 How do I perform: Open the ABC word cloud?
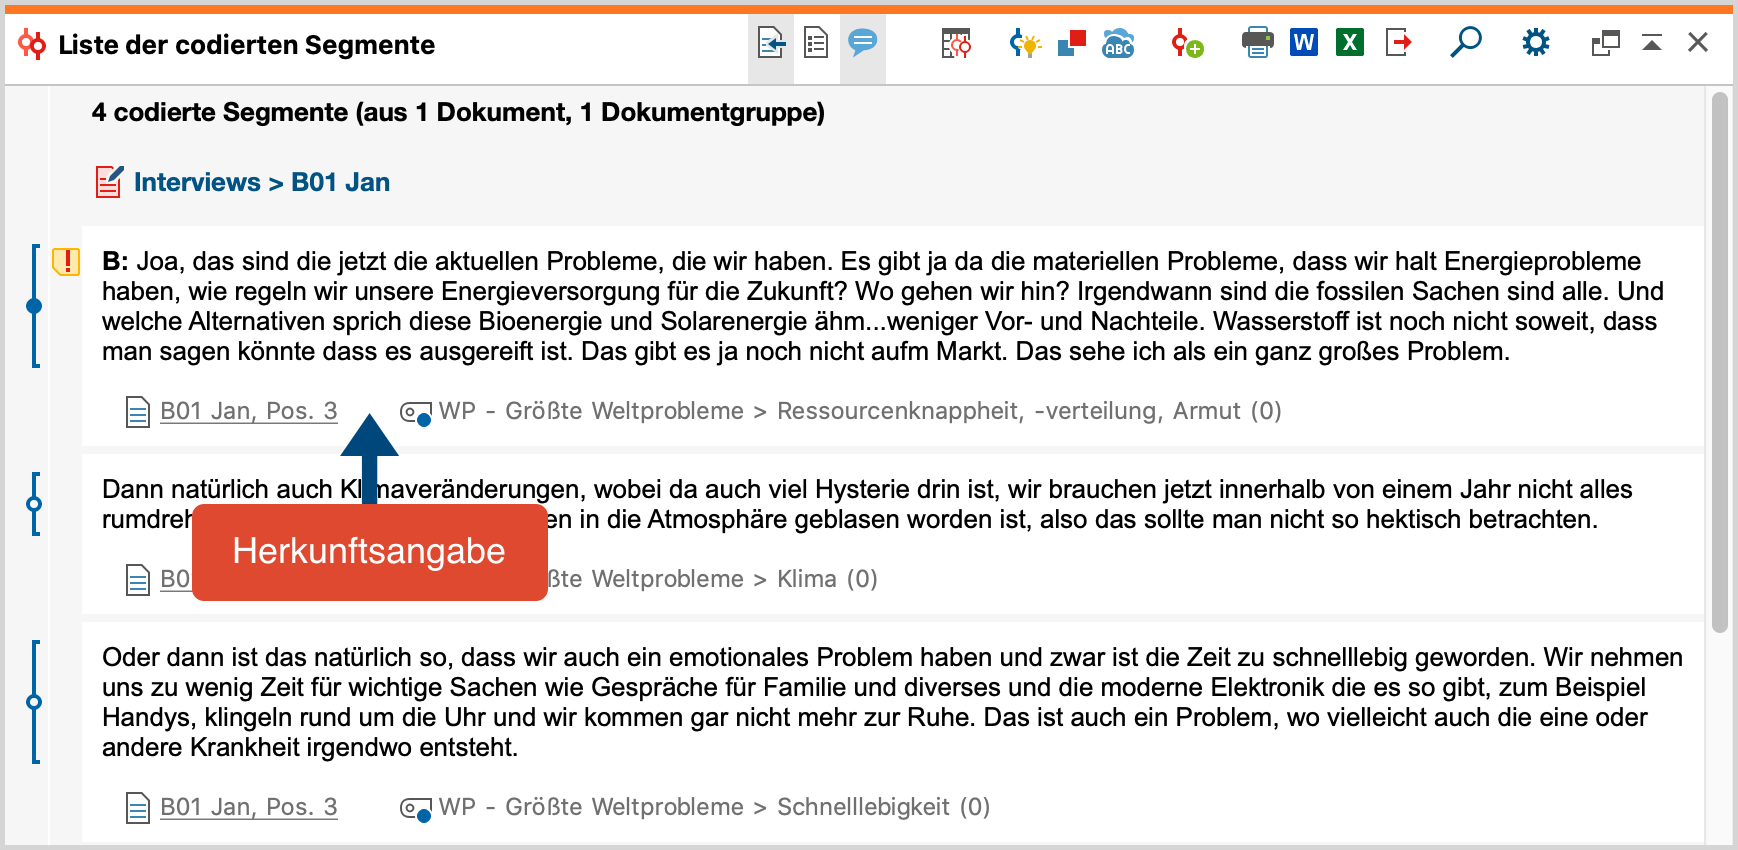(x=1118, y=43)
